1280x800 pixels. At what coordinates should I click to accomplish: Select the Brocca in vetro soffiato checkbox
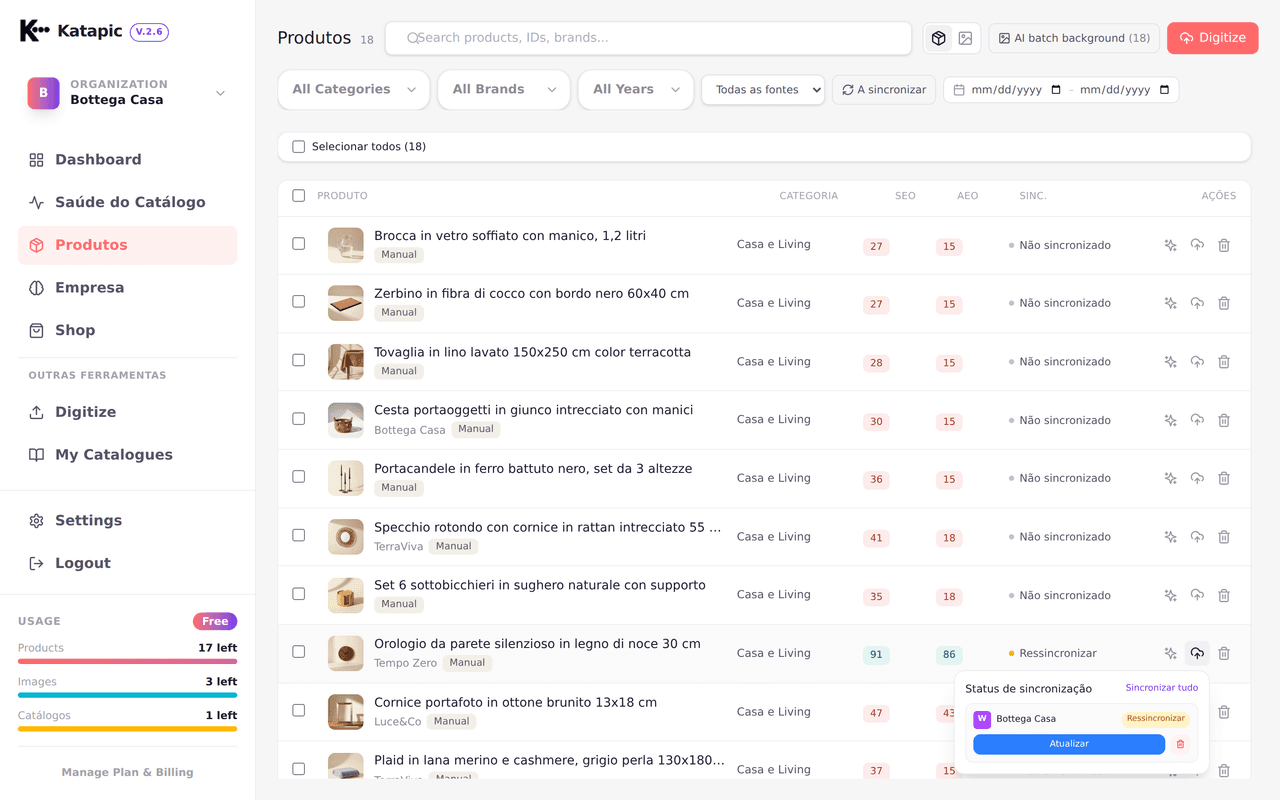point(298,243)
